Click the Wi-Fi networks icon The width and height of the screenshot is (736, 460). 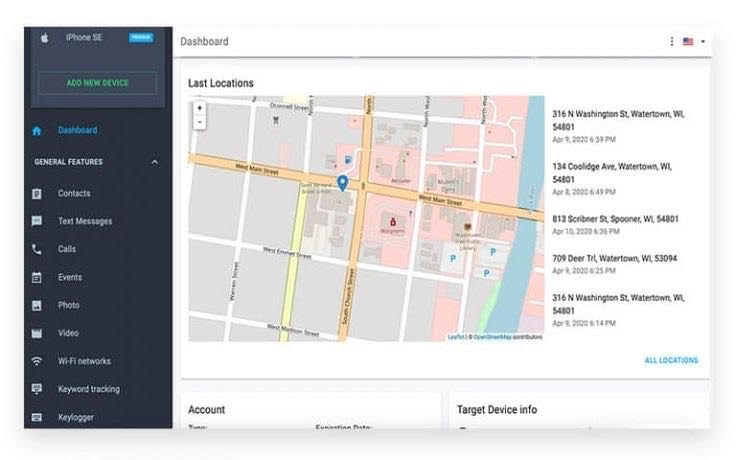(x=37, y=361)
